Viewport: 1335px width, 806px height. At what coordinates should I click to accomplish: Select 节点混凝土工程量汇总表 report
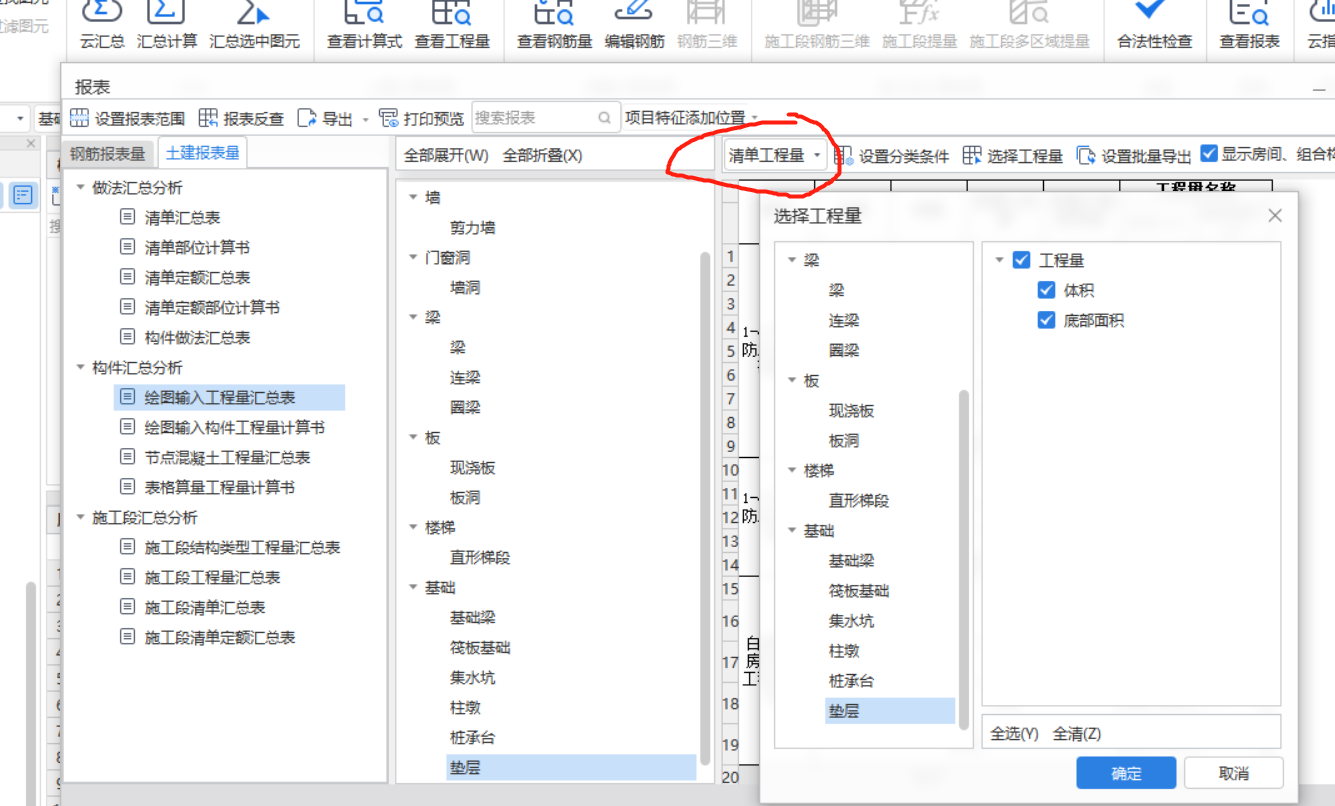tap(227, 457)
